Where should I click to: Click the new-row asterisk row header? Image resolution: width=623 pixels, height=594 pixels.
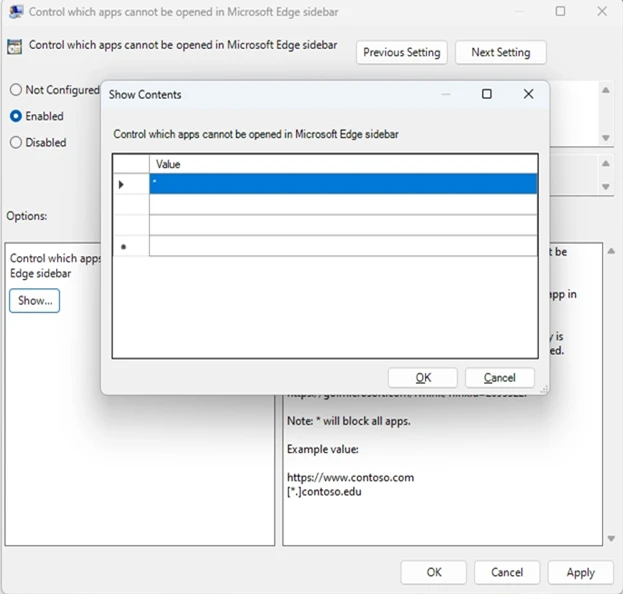(x=131, y=246)
